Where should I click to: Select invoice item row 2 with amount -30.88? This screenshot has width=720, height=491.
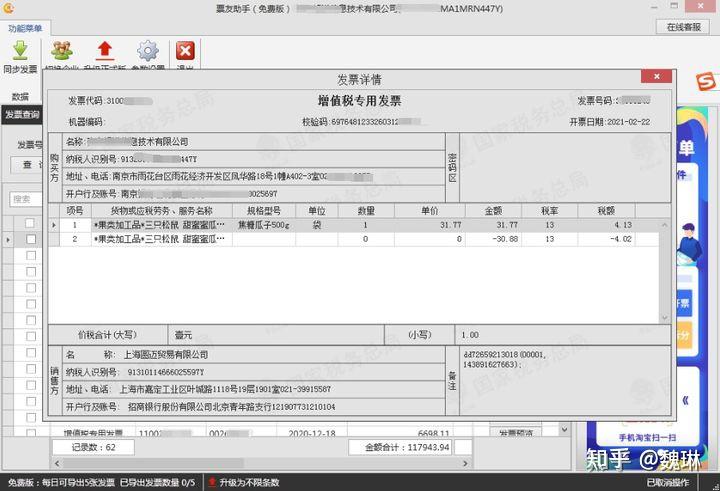[354, 239]
